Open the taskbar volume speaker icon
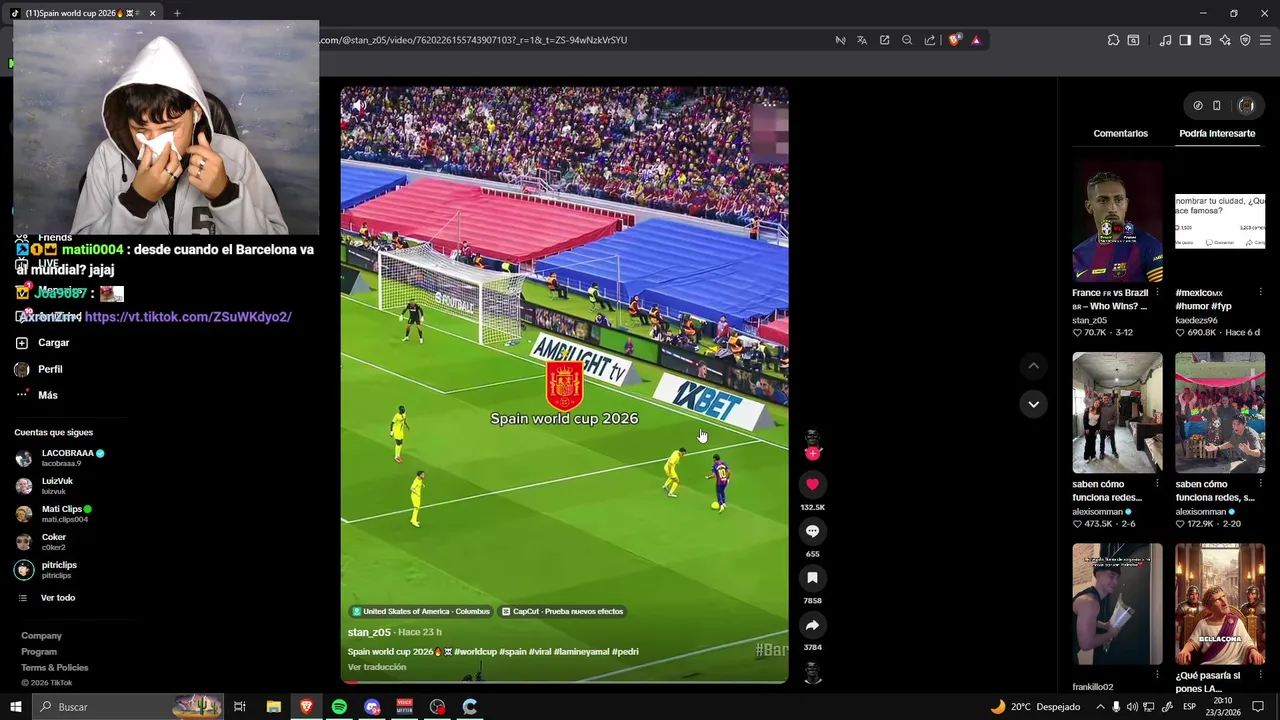Viewport: 1280px width, 720px height. (1134, 707)
